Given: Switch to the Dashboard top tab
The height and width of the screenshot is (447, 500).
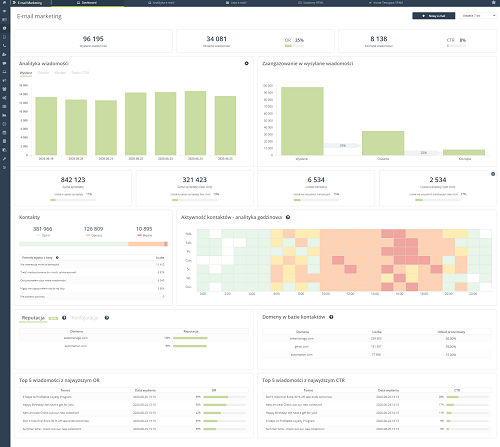Looking at the screenshot, I should coord(87,3).
